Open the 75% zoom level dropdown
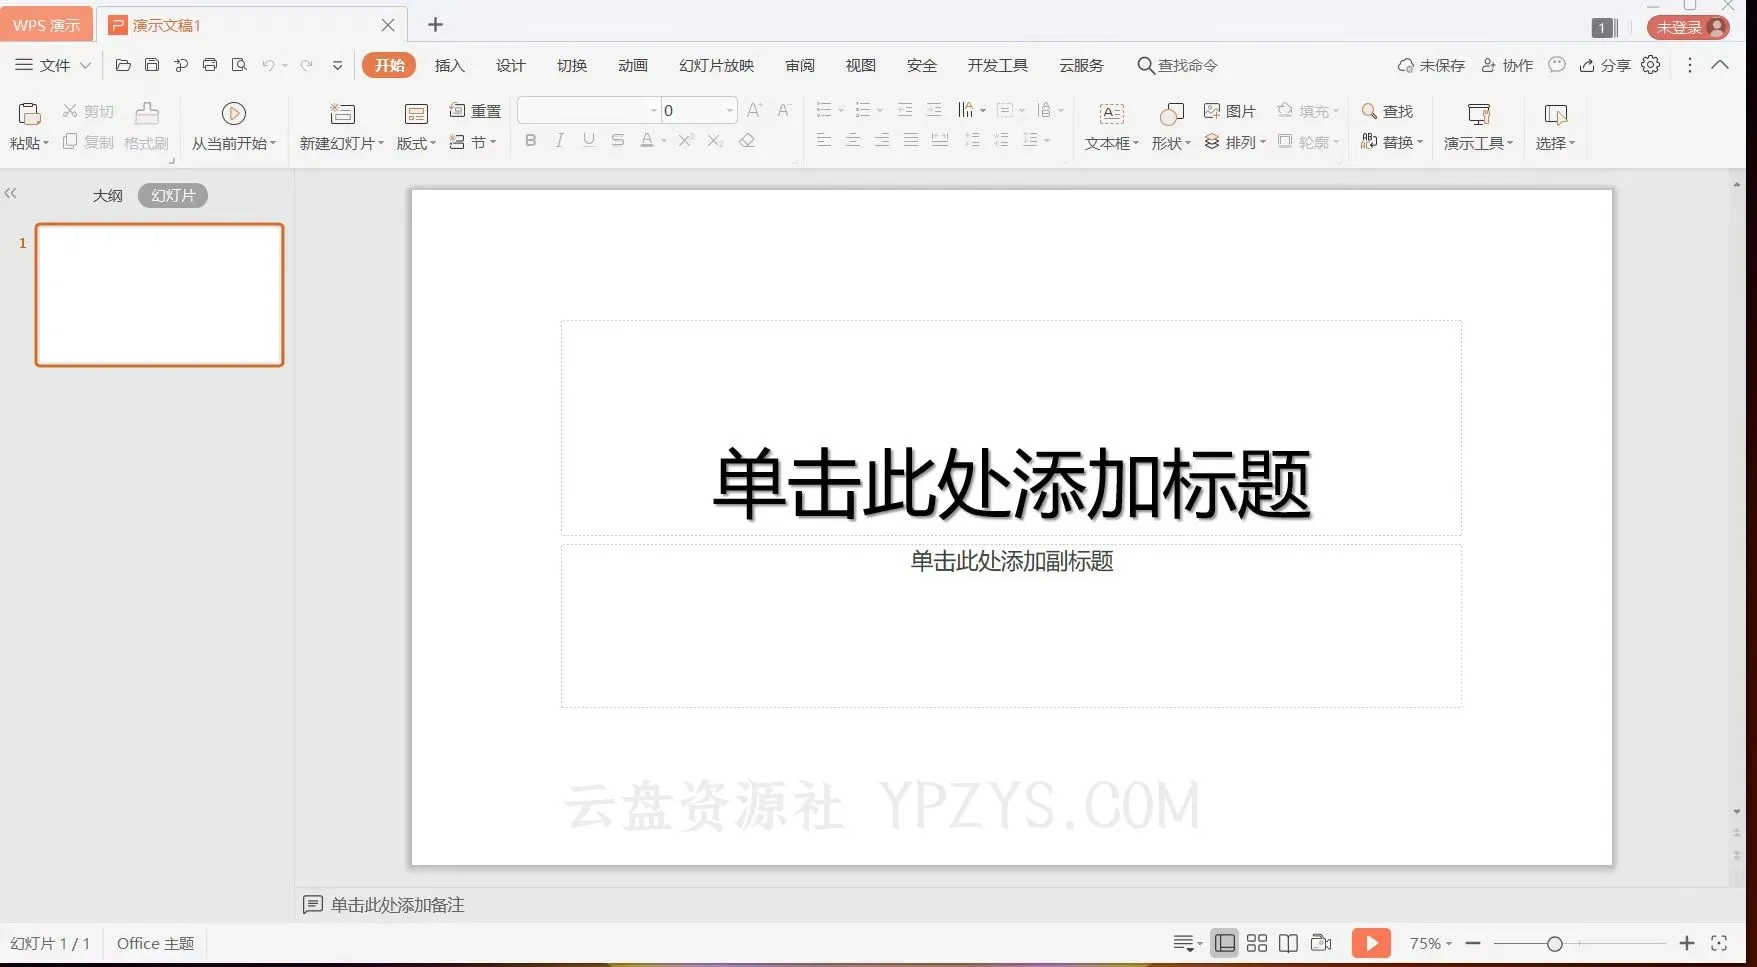Viewport: 1757px width, 967px height. 1430,943
